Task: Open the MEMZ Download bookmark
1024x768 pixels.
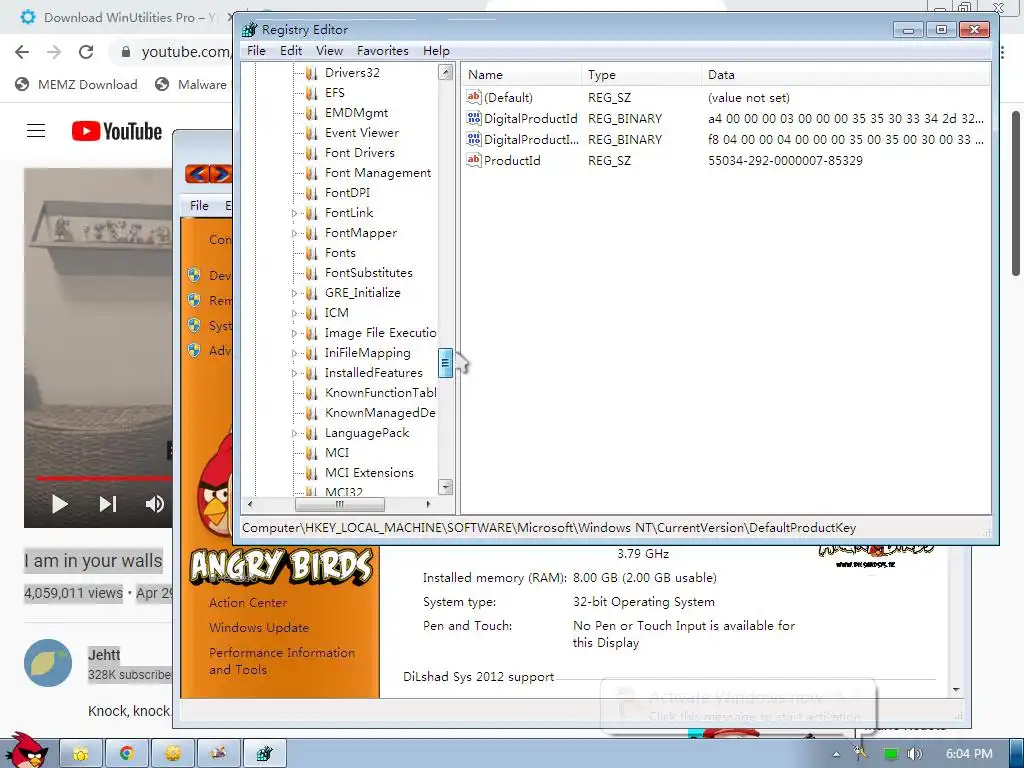Action: pos(76,84)
